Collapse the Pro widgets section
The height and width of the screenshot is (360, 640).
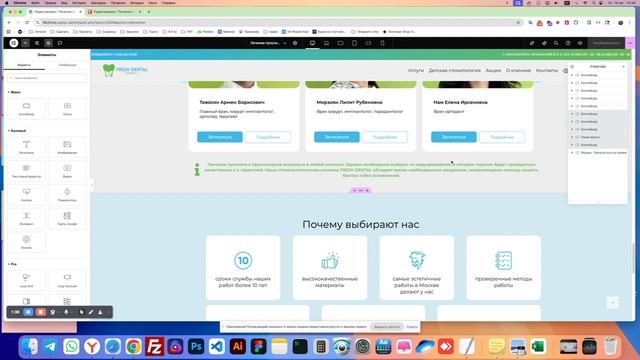coord(12,264)
